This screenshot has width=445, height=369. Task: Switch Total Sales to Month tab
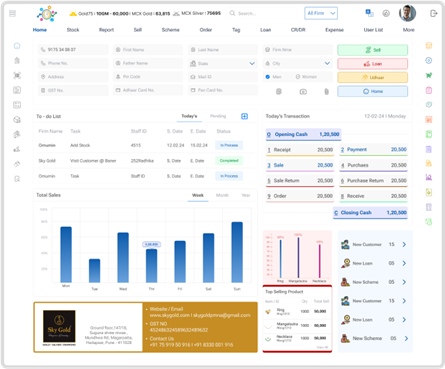(x=222, y=195)
